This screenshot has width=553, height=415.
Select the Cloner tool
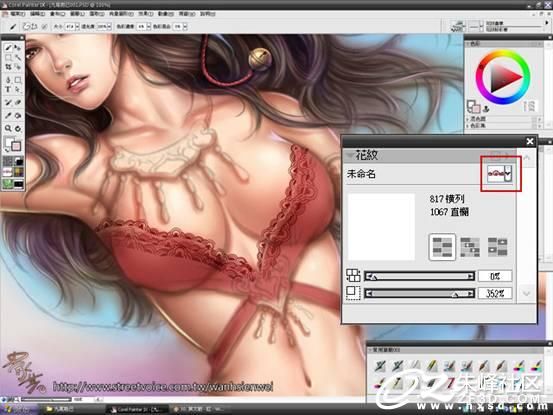click(8, 102)
